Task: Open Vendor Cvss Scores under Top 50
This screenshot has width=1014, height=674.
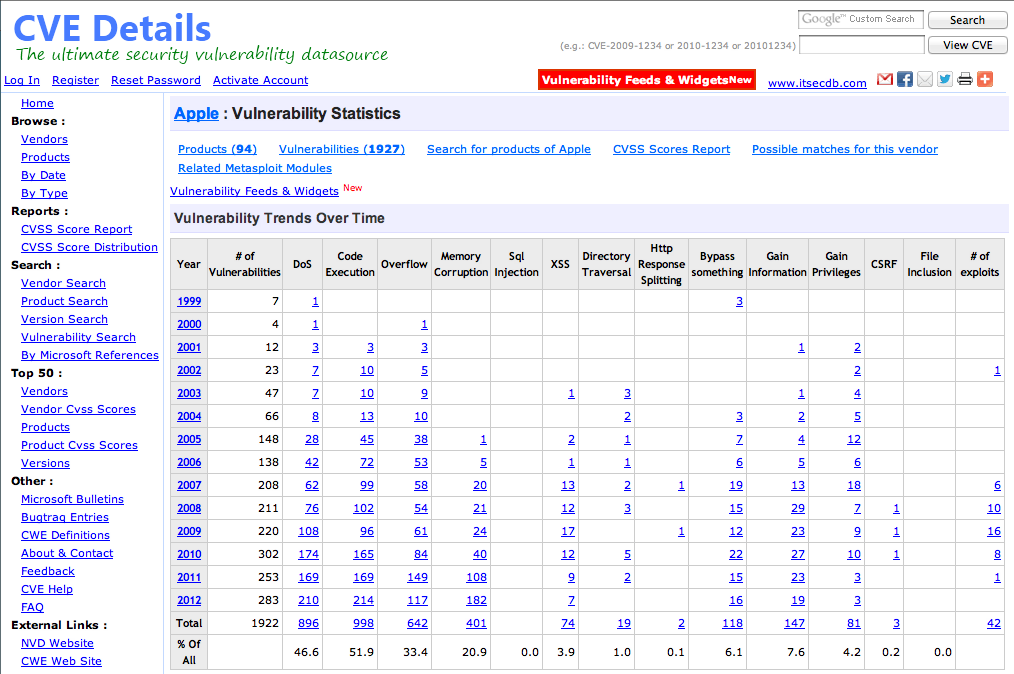Action: tap(78, 409)
